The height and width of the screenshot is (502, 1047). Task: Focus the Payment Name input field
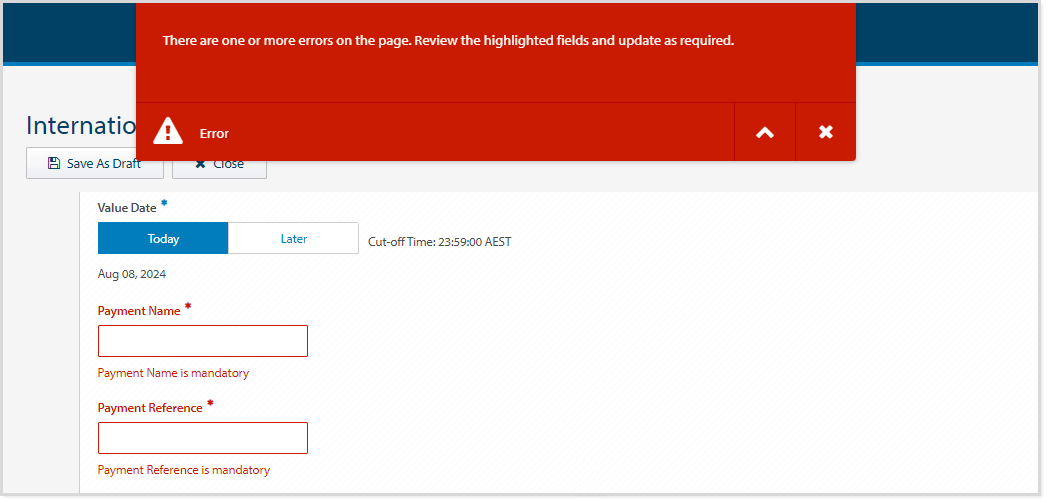pyautogui.click(x=203, y=341)
